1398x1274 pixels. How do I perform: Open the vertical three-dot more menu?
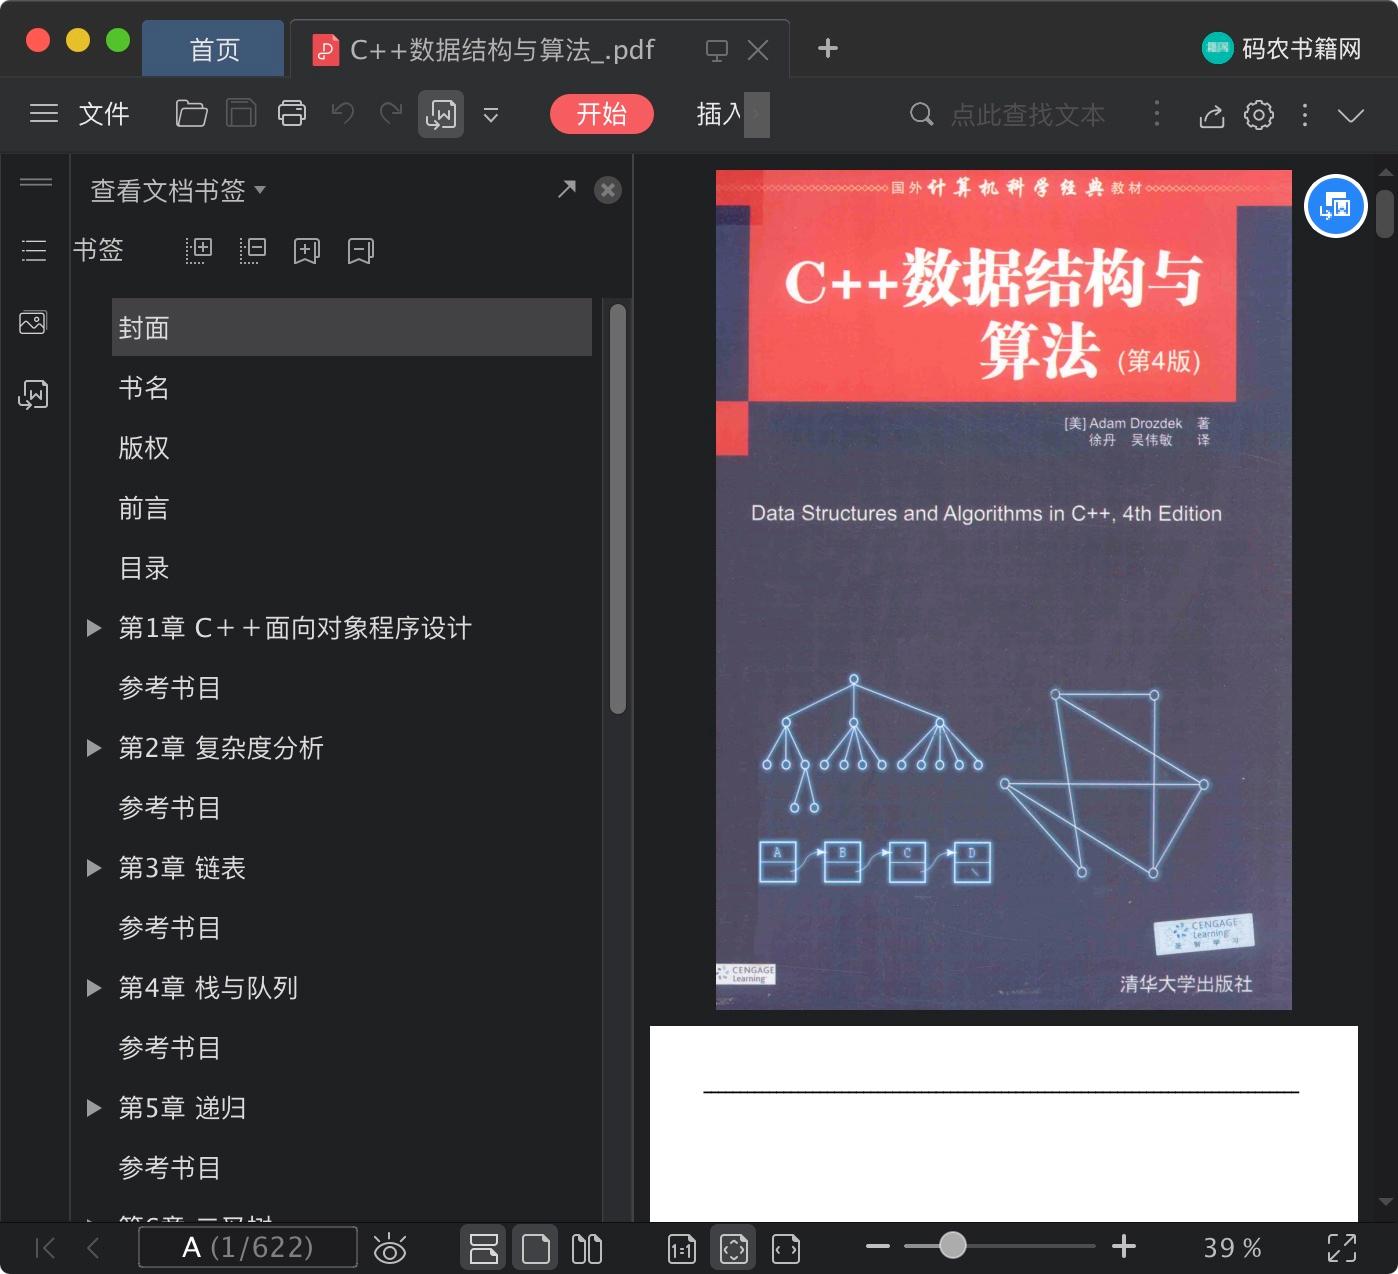[x=1305, y=115]
